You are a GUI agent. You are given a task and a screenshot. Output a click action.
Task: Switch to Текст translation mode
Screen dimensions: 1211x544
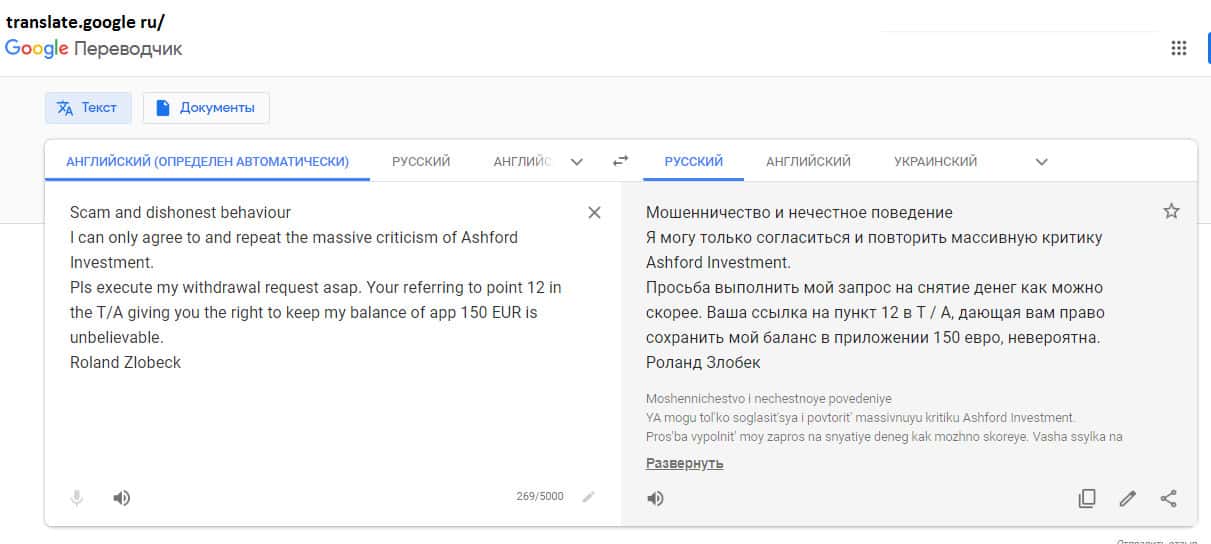(88, 108)
